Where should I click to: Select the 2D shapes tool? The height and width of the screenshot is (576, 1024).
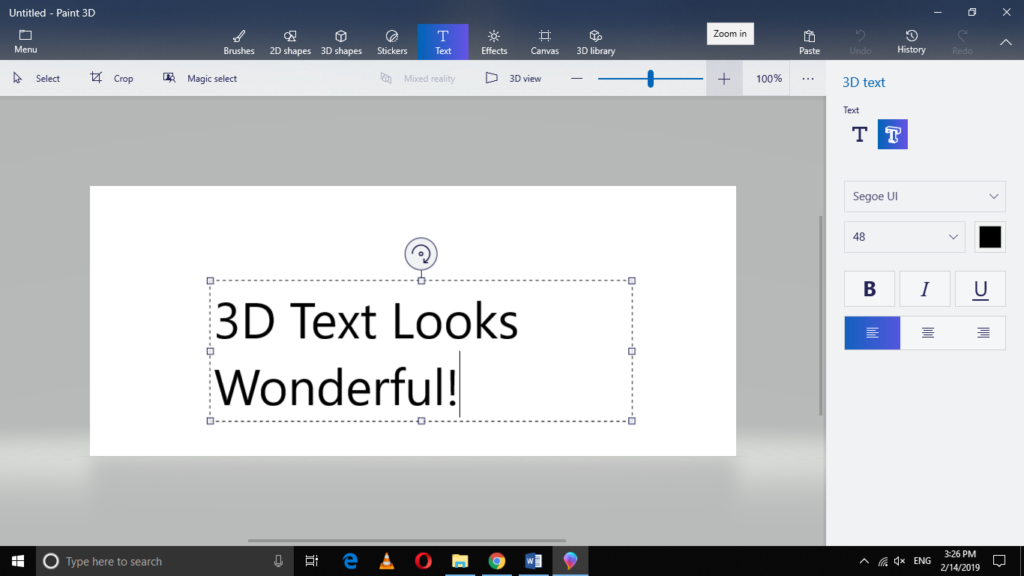[290, 42]
